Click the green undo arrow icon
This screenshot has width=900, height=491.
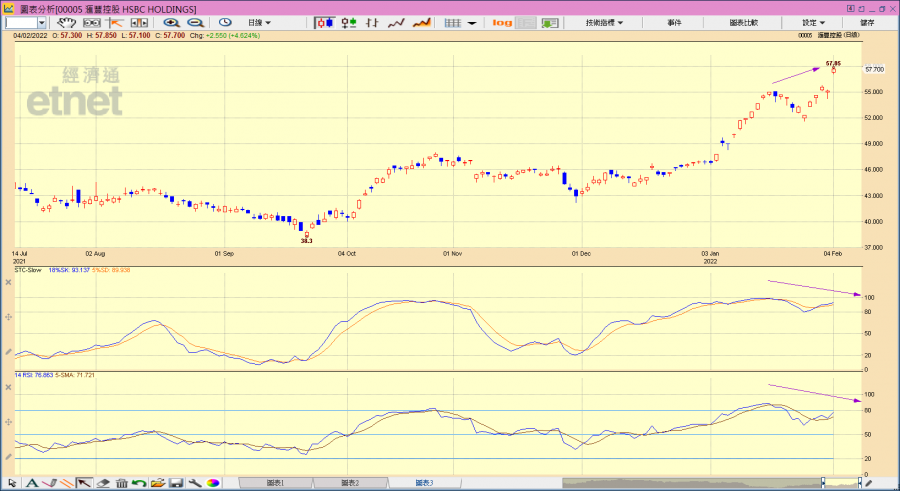coord(139,483)
